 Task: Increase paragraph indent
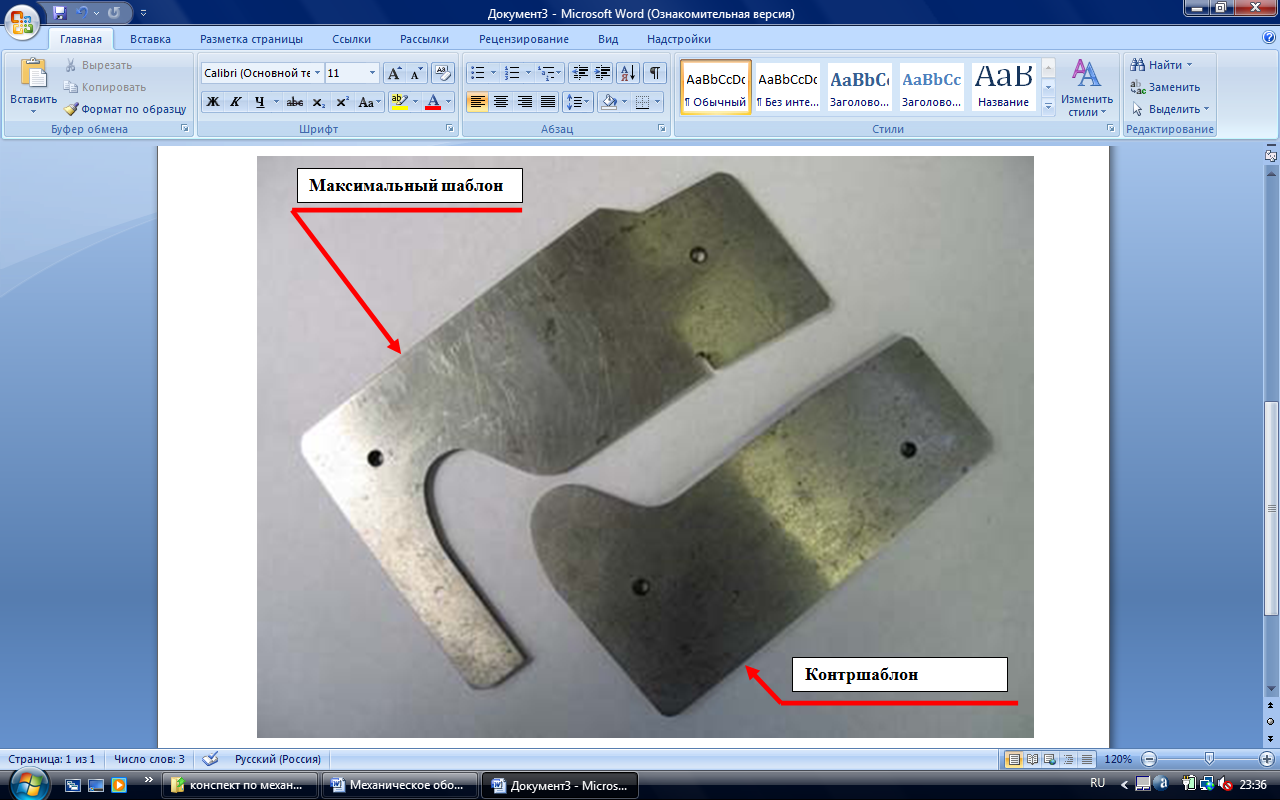pyautogui.click(x=603, y=73)
